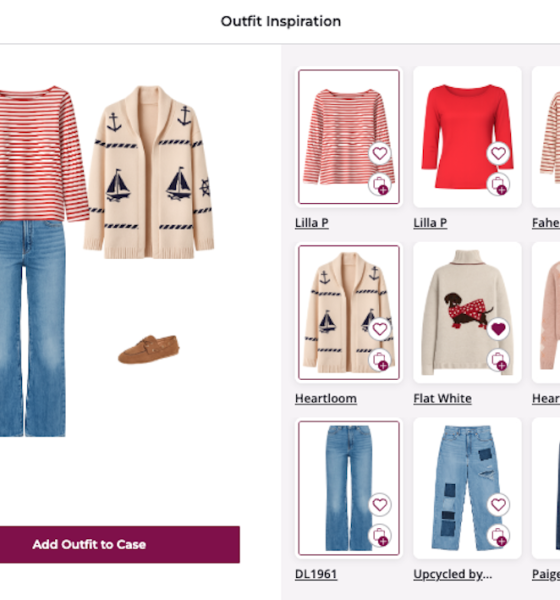Add red Lilla P top to case
The width and height of the screenshot is (560, 600).
tap(498, 184)
